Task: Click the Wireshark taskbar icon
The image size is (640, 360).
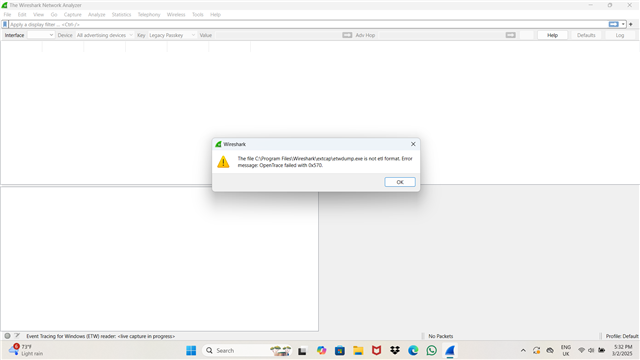Action: click(x=450, y=351)
